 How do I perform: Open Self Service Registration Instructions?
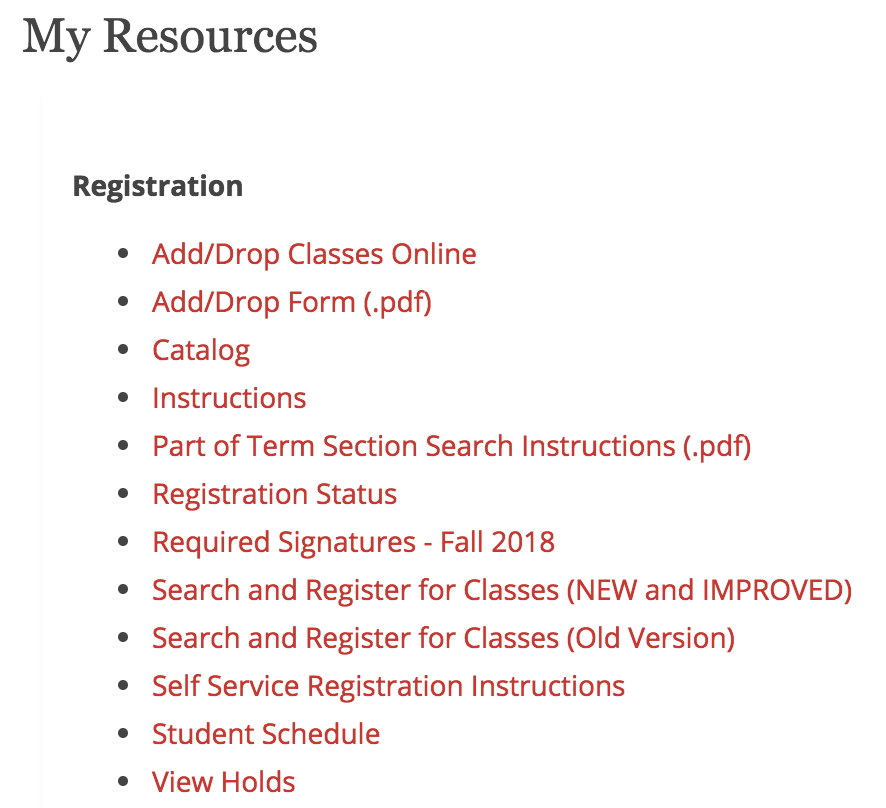click(388, 686)
